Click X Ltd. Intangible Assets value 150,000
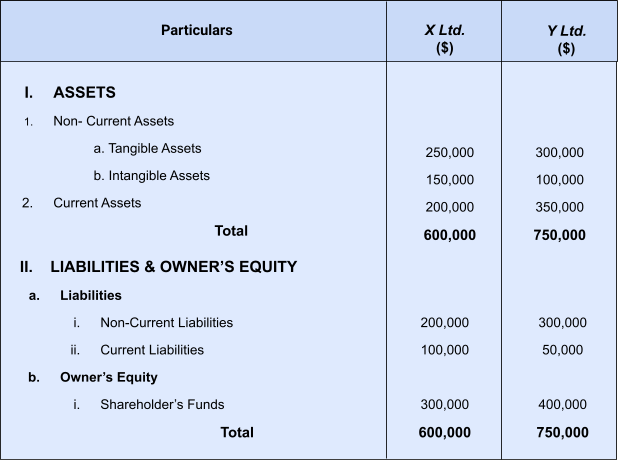This screenshot has height=460, width=624. (449, 180)
